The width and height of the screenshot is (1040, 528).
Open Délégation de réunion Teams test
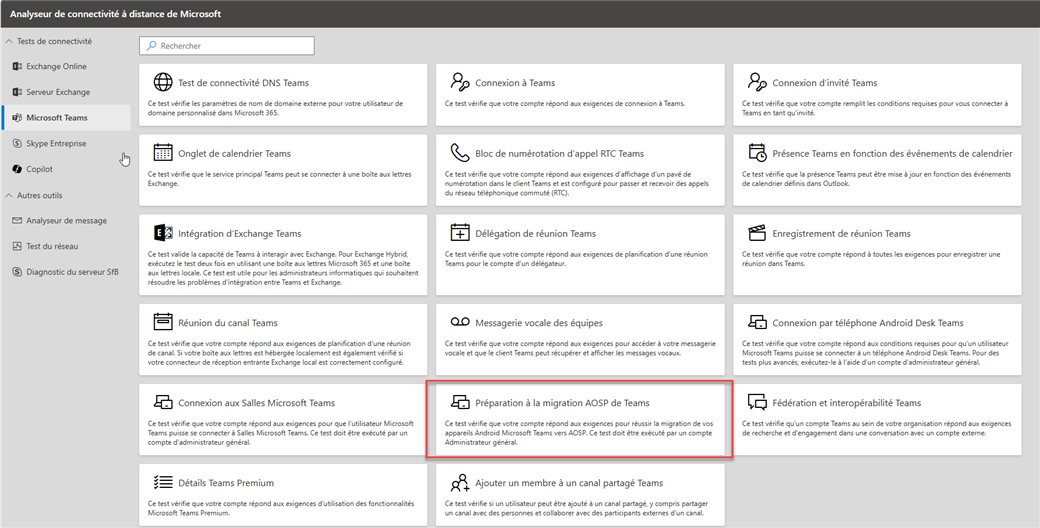[580, 255]
